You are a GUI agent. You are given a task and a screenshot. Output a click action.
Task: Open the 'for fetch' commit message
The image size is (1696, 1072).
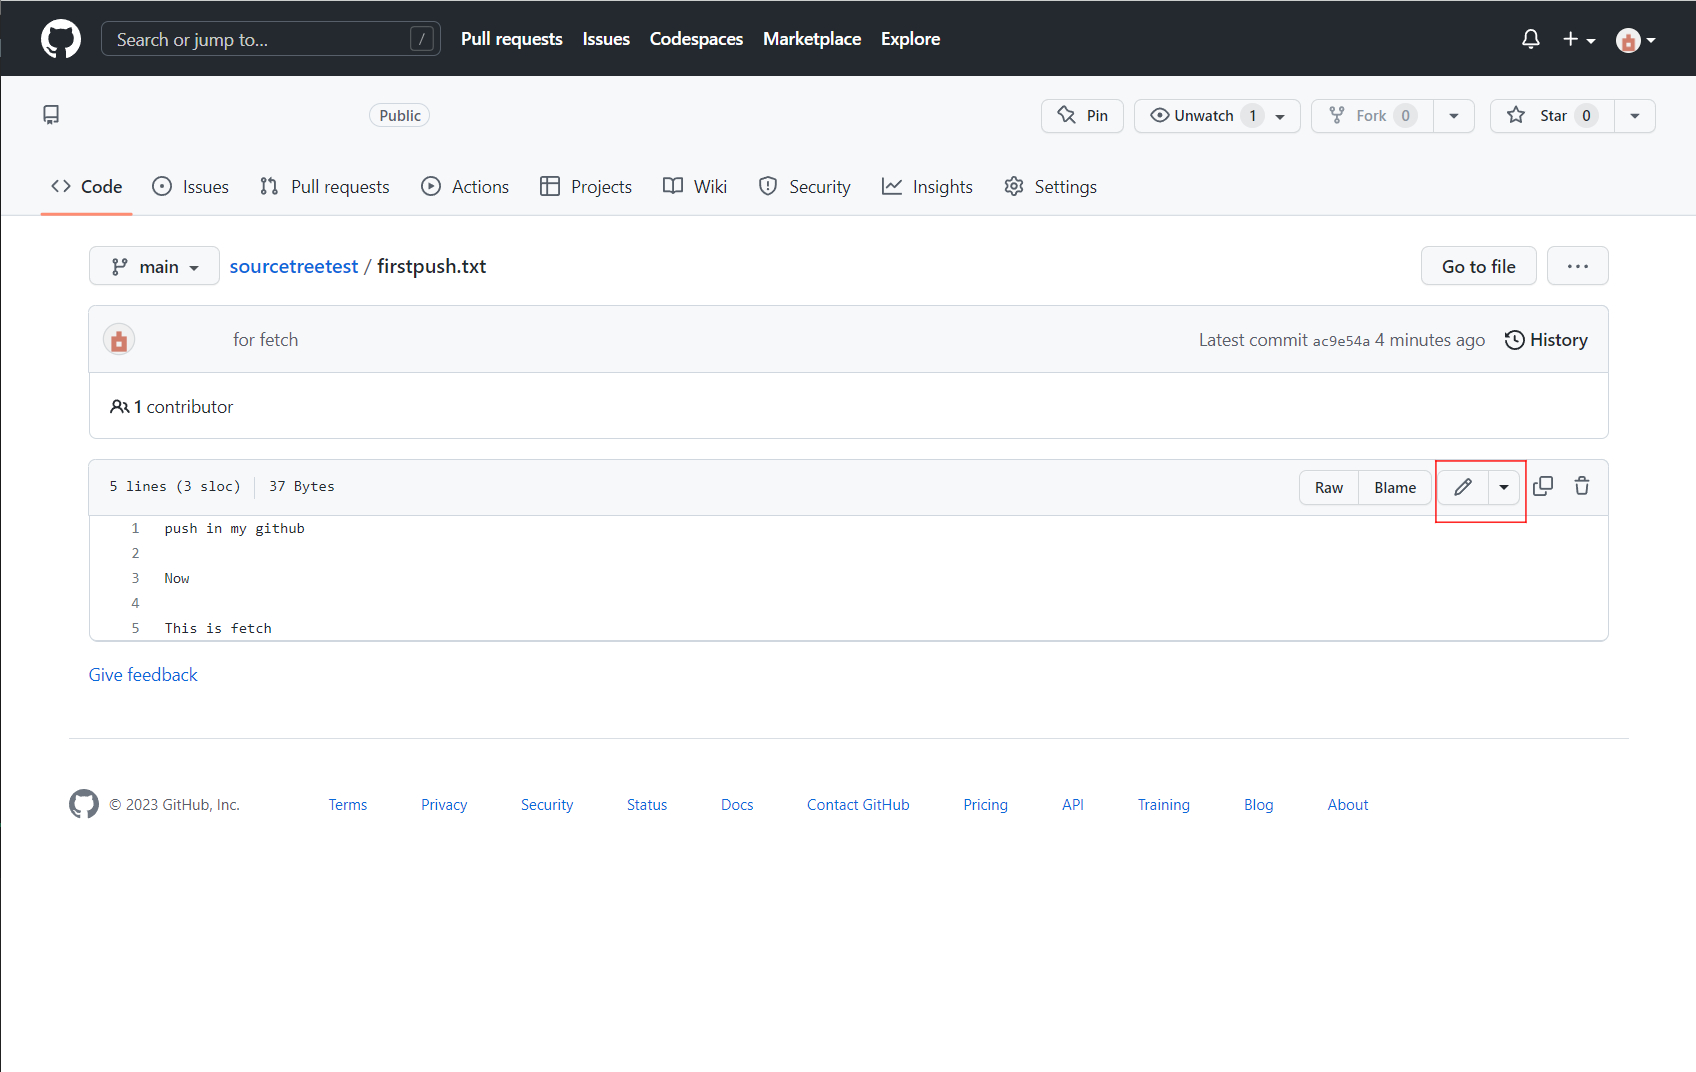pos(266,340)
